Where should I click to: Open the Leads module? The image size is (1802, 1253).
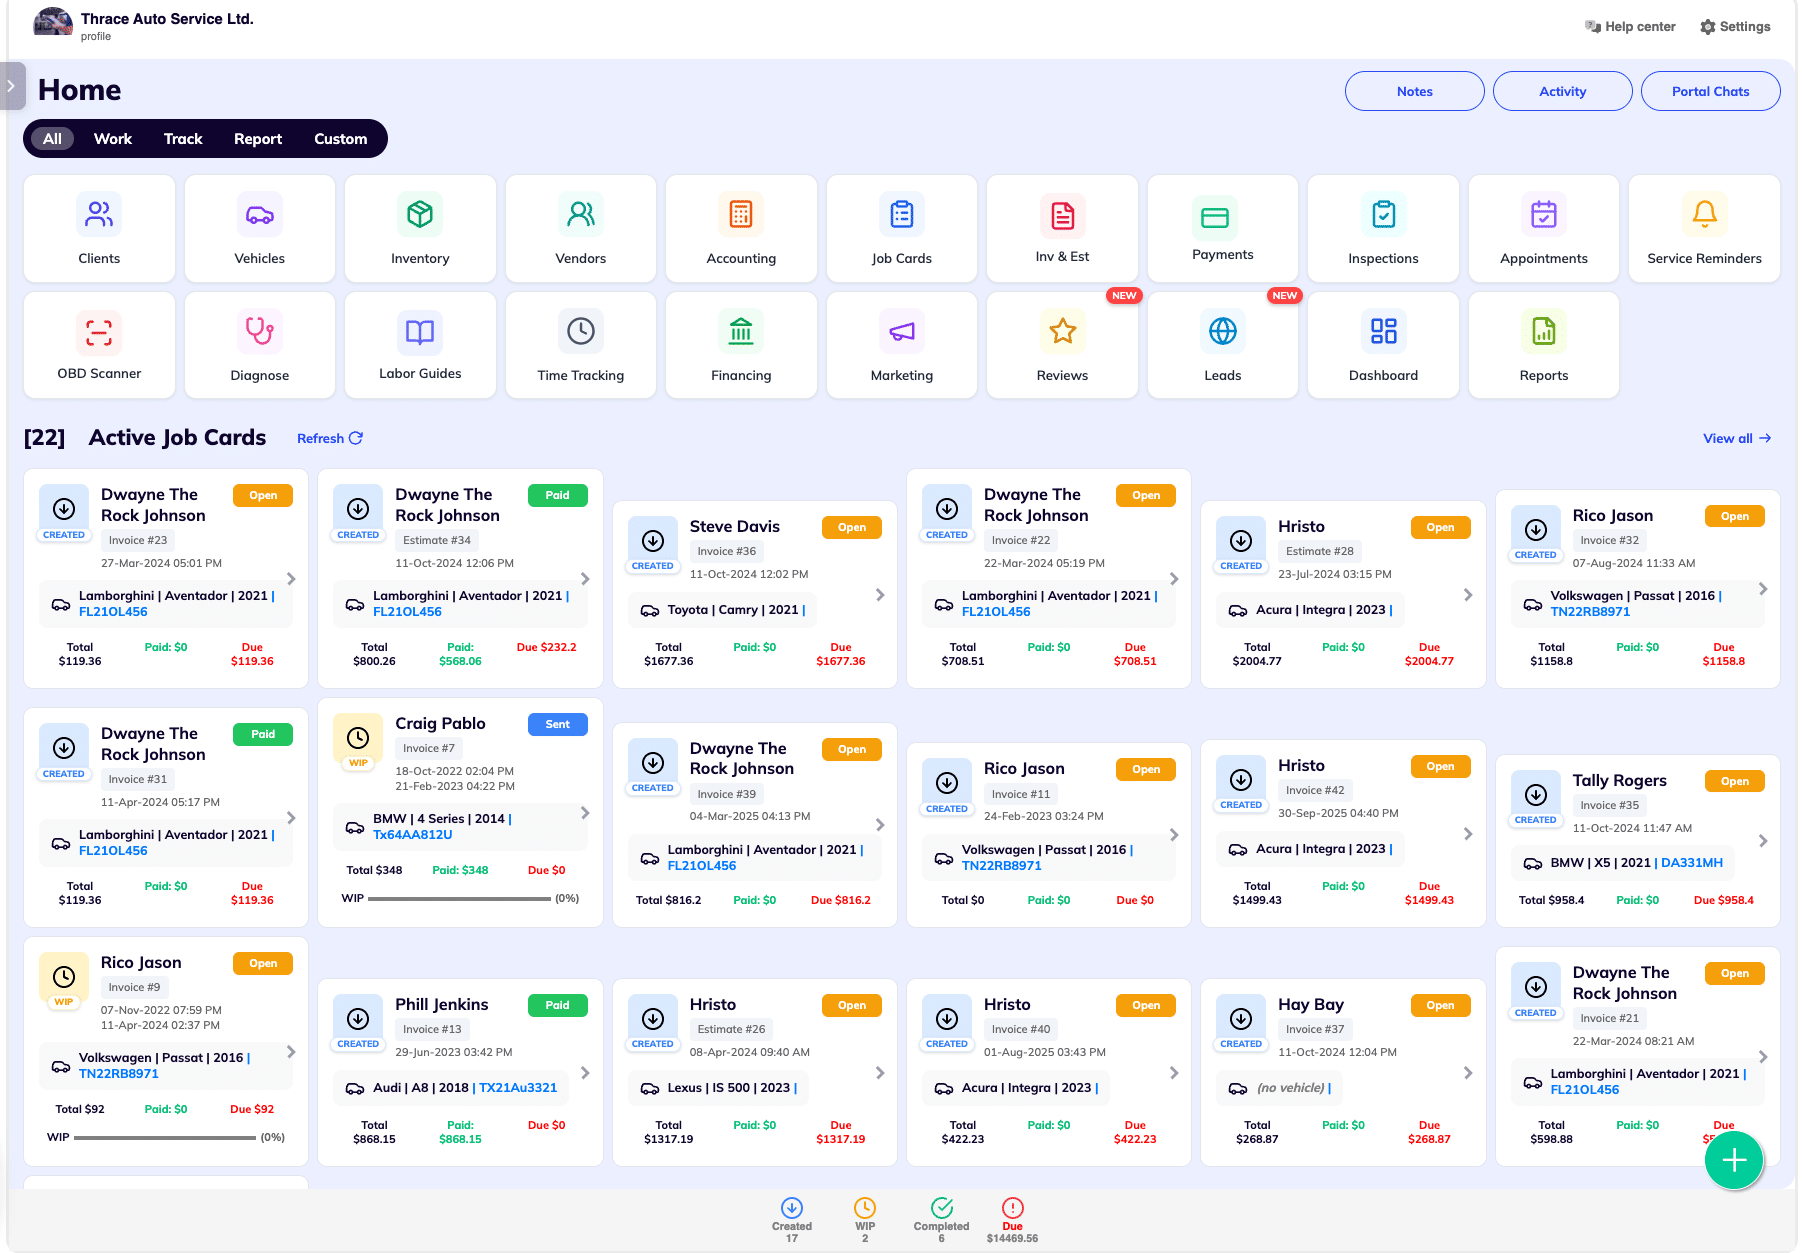coord(1222,345)
